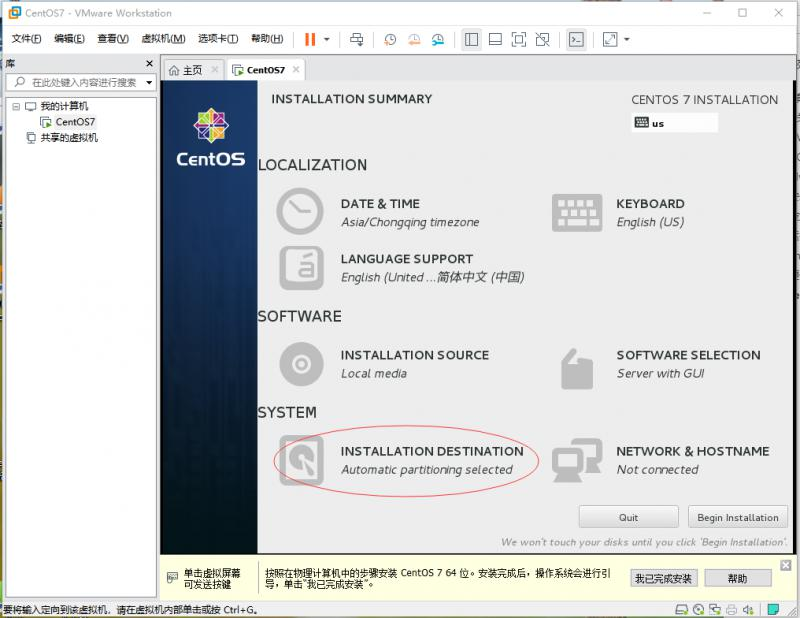
Task: Click the keyboard hint icon in yellow bar
Action: click(172, 577)
